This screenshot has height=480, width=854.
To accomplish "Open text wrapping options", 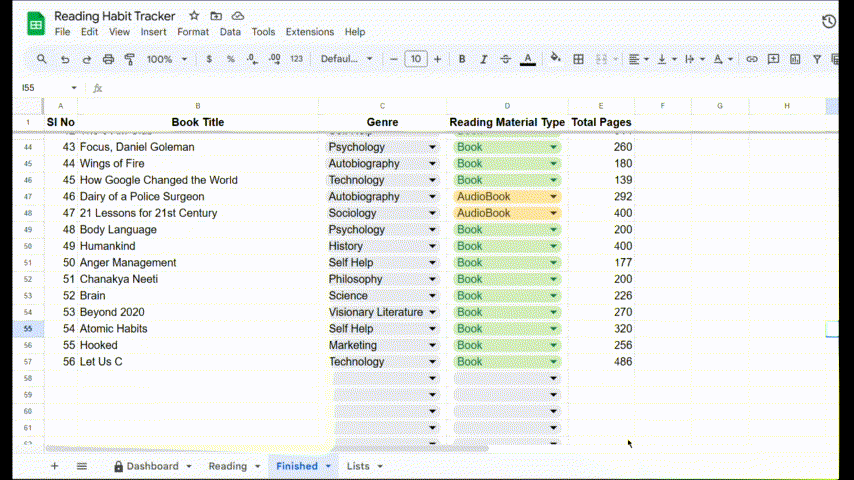I will coord(694,59).
